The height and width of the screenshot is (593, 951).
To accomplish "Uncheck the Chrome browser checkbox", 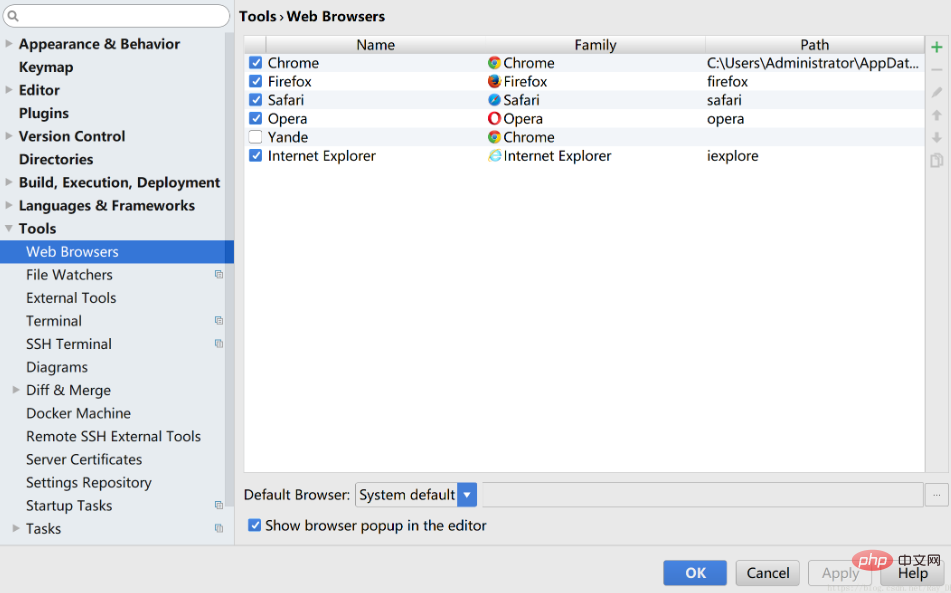I will 255,62.
